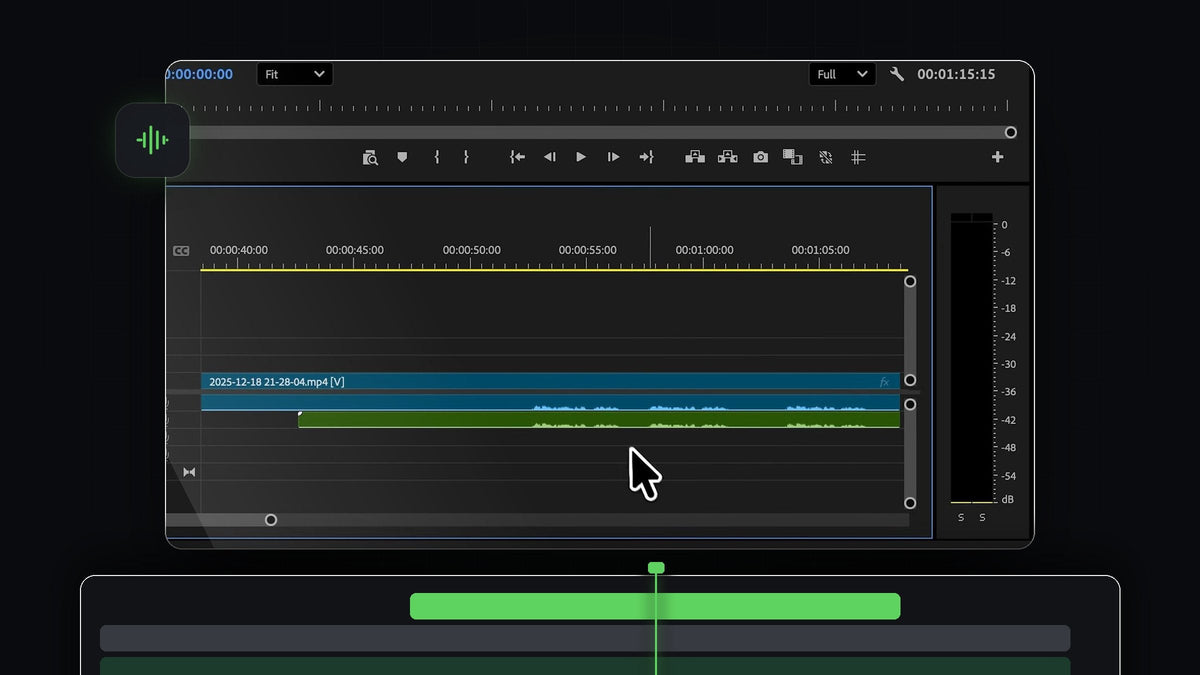Click timeline ruler at 00:01:05:00
This screenshot has width=1200, height=675.
click(x=821, y=250)
